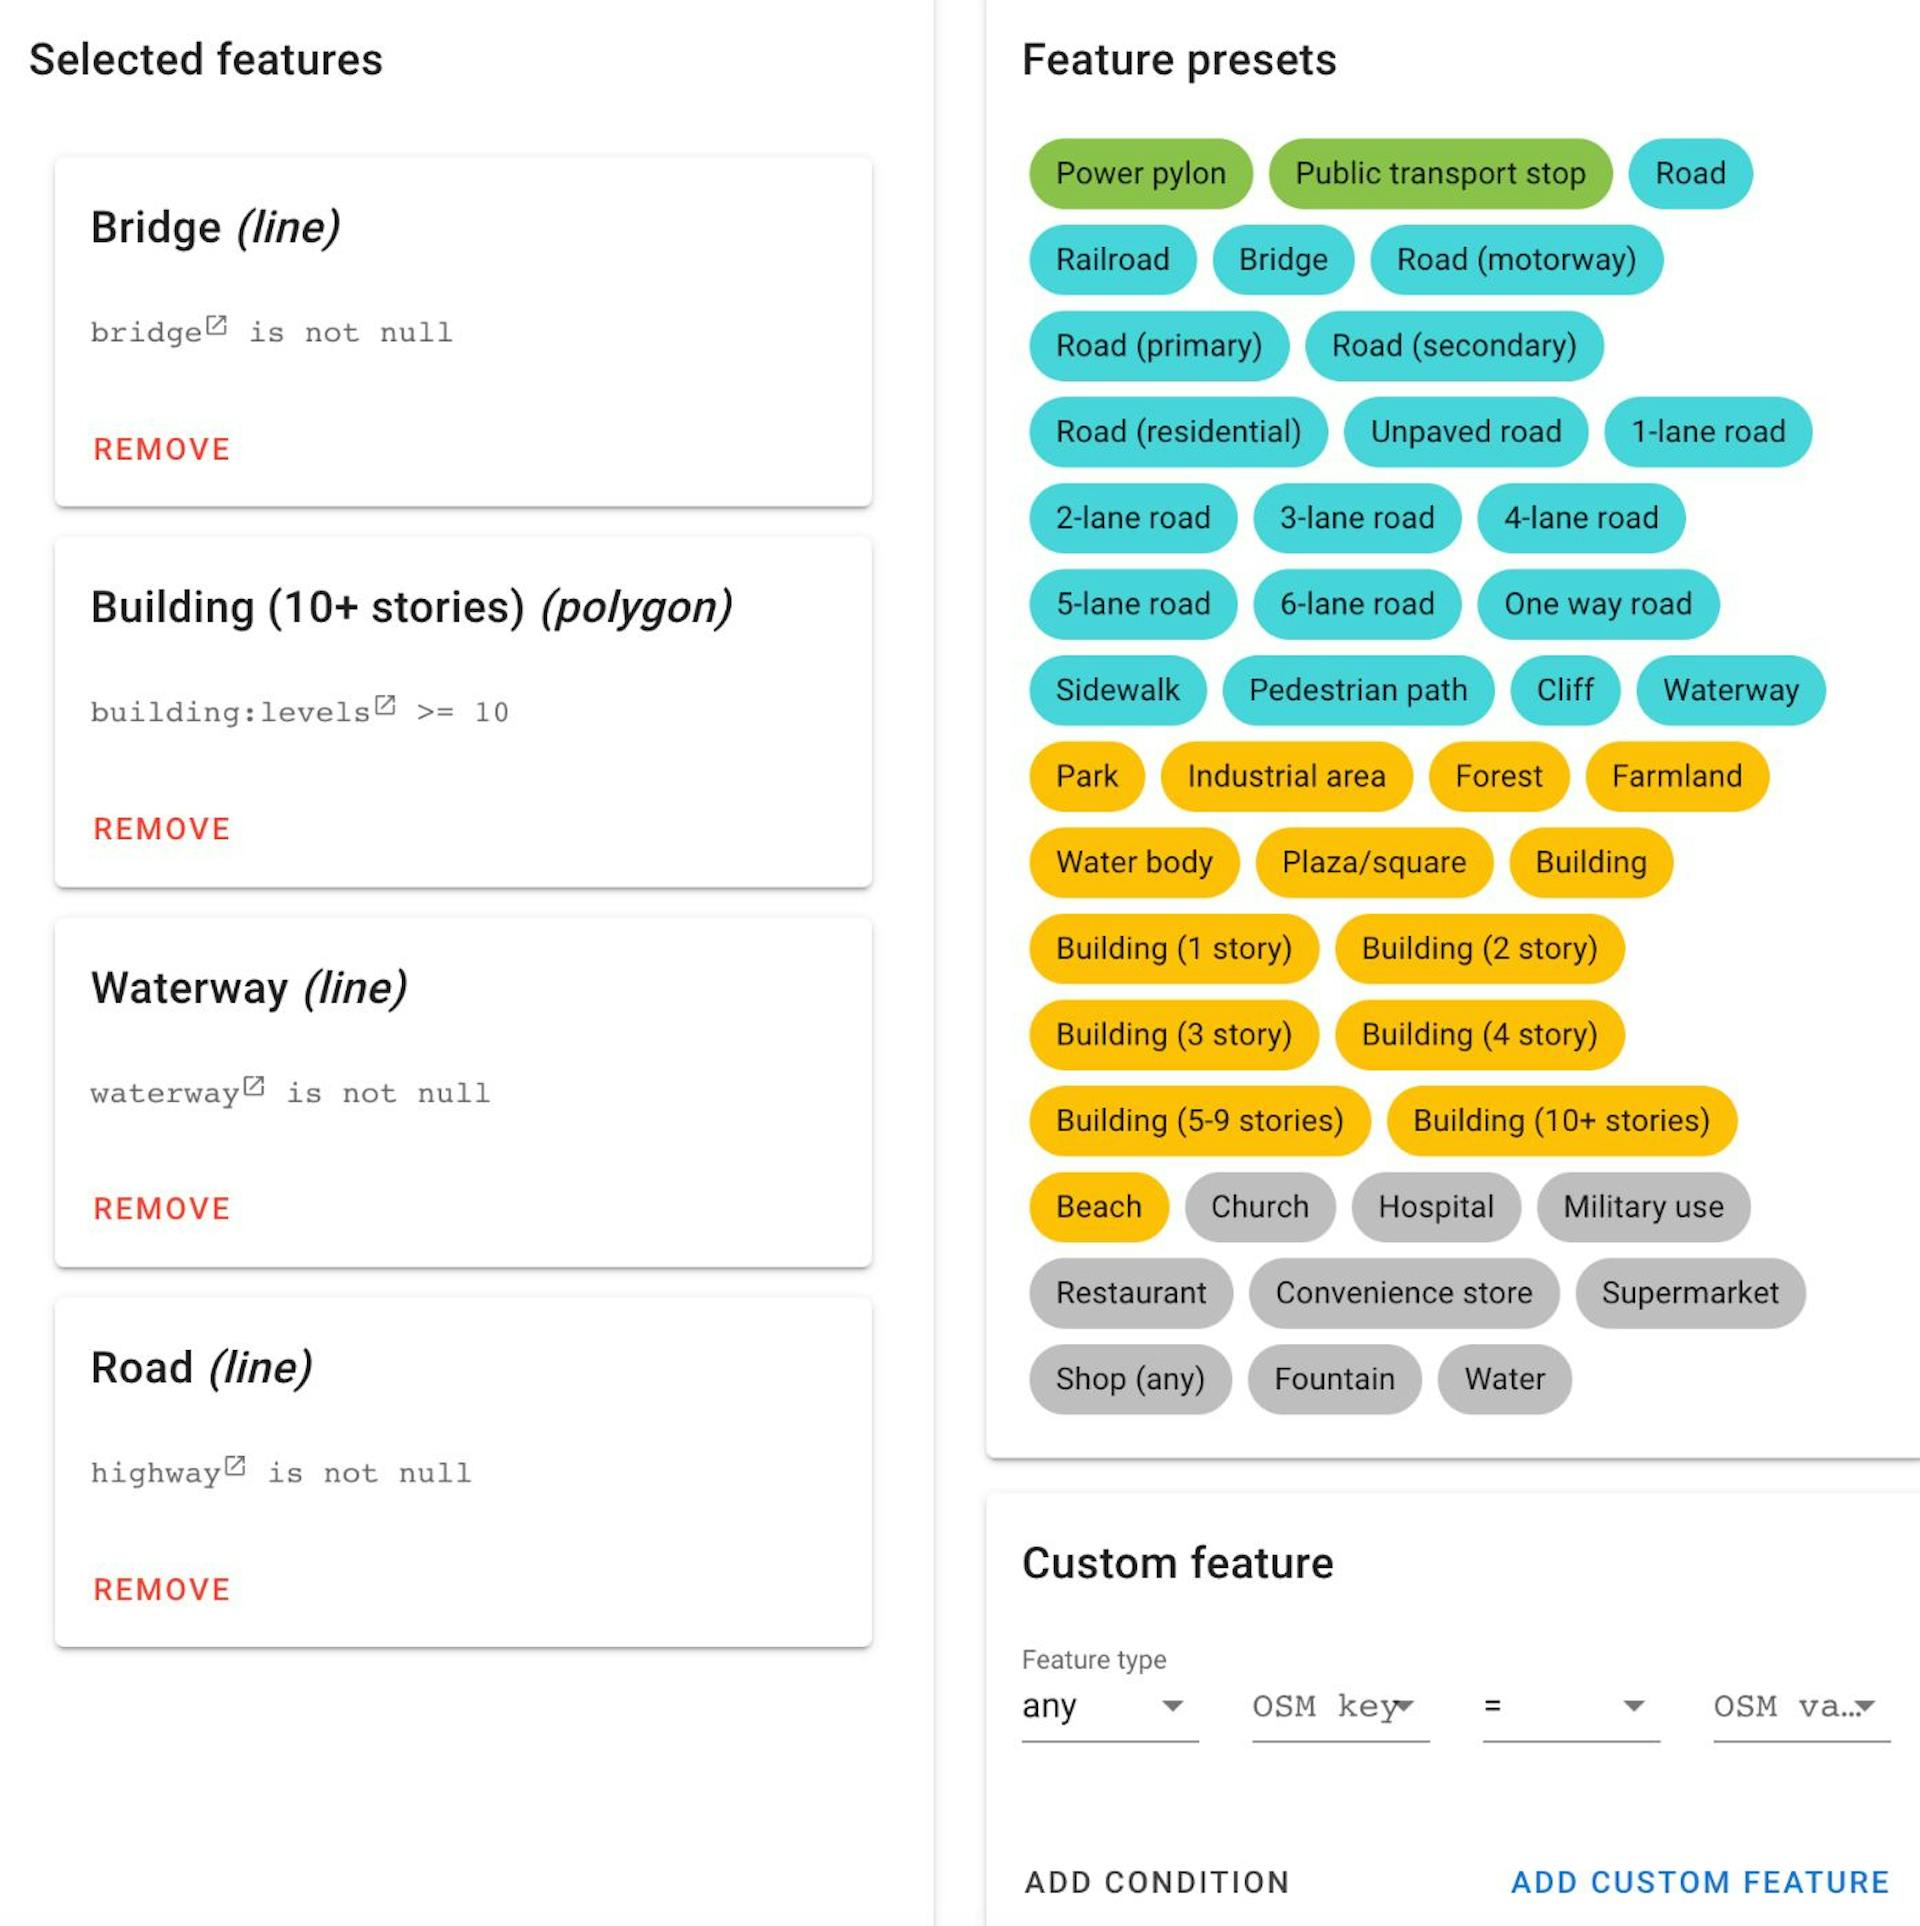The width and height of the screenshot is (1920, 1926).
Task: Remove the Bridge line feature
Action: click(162, 449)
